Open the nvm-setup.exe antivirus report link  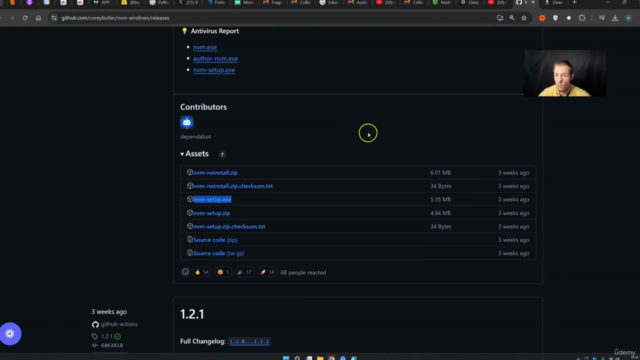(x=214, y=70)
